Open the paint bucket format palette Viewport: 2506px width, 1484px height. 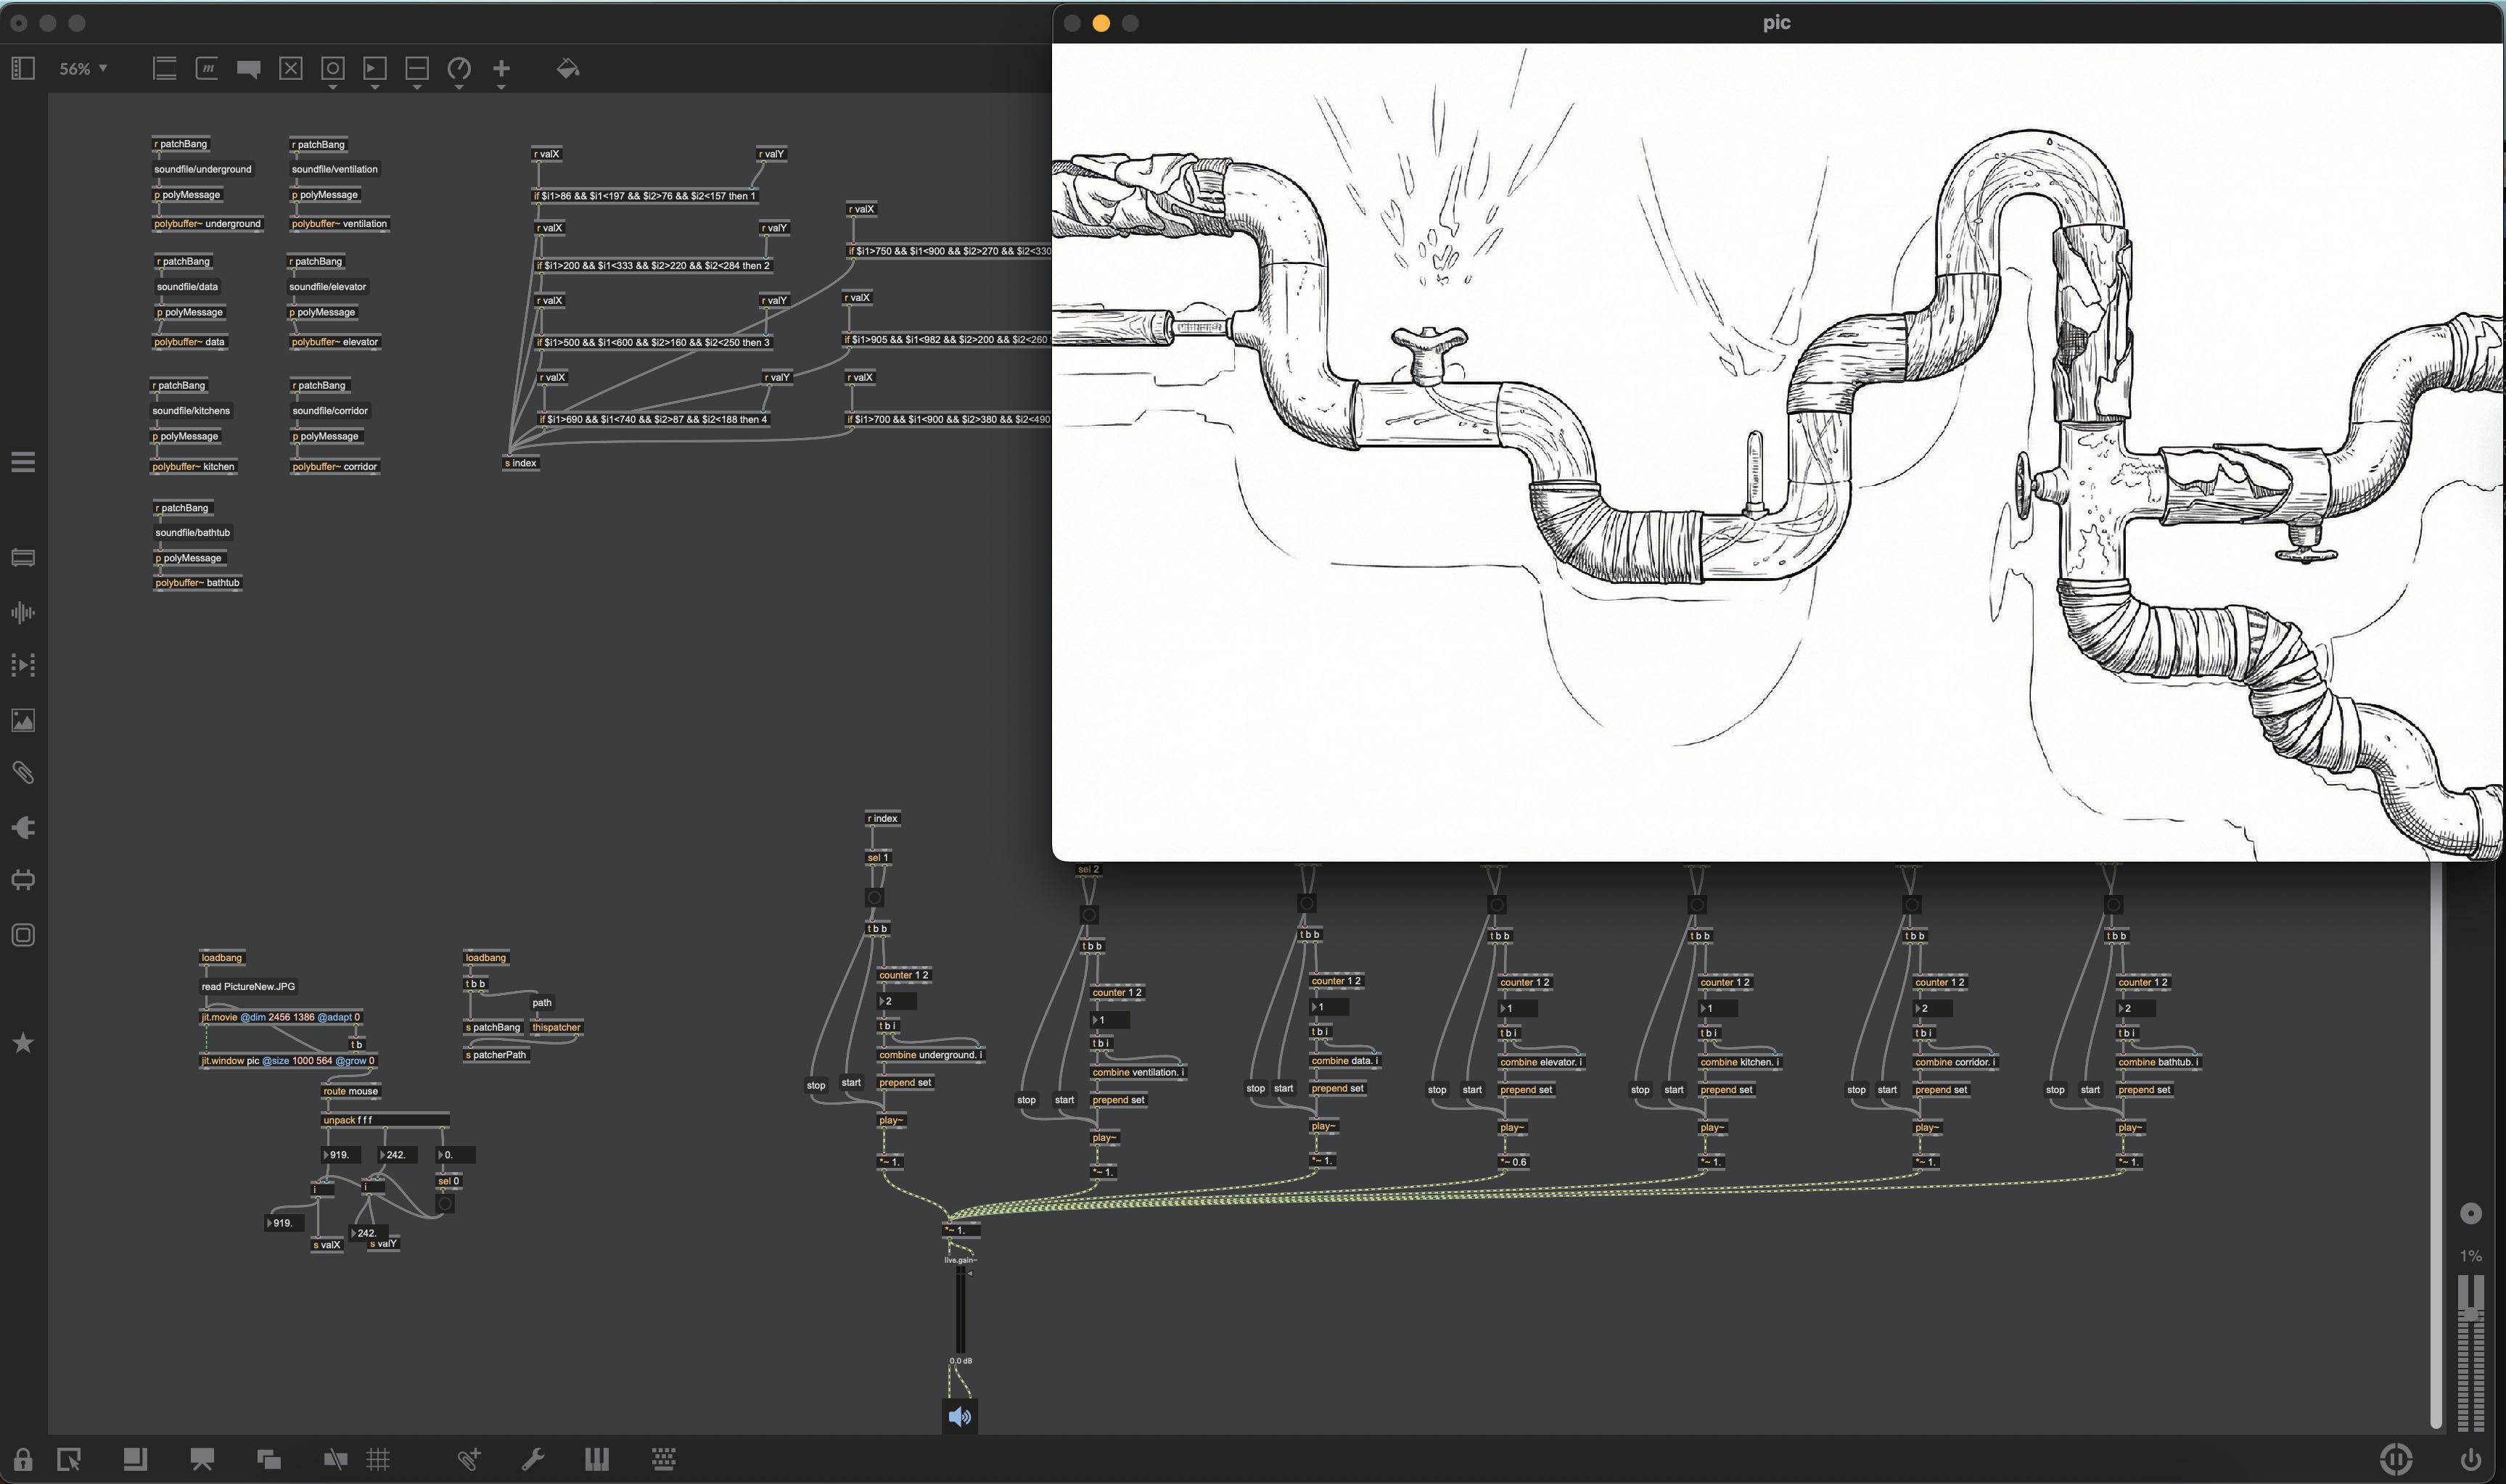click(567, 69)
